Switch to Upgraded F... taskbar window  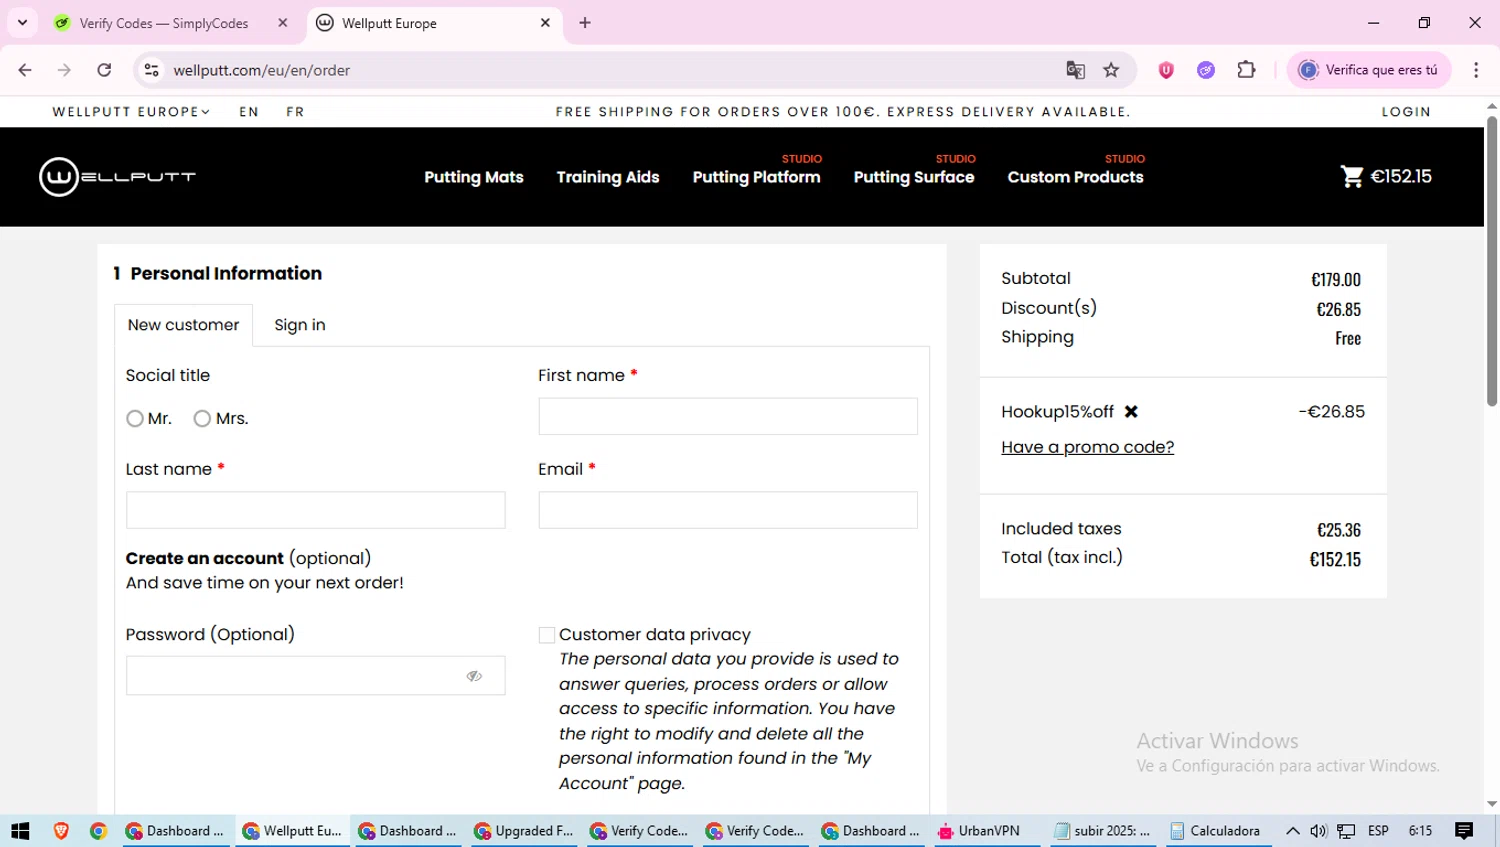point(524,831)
